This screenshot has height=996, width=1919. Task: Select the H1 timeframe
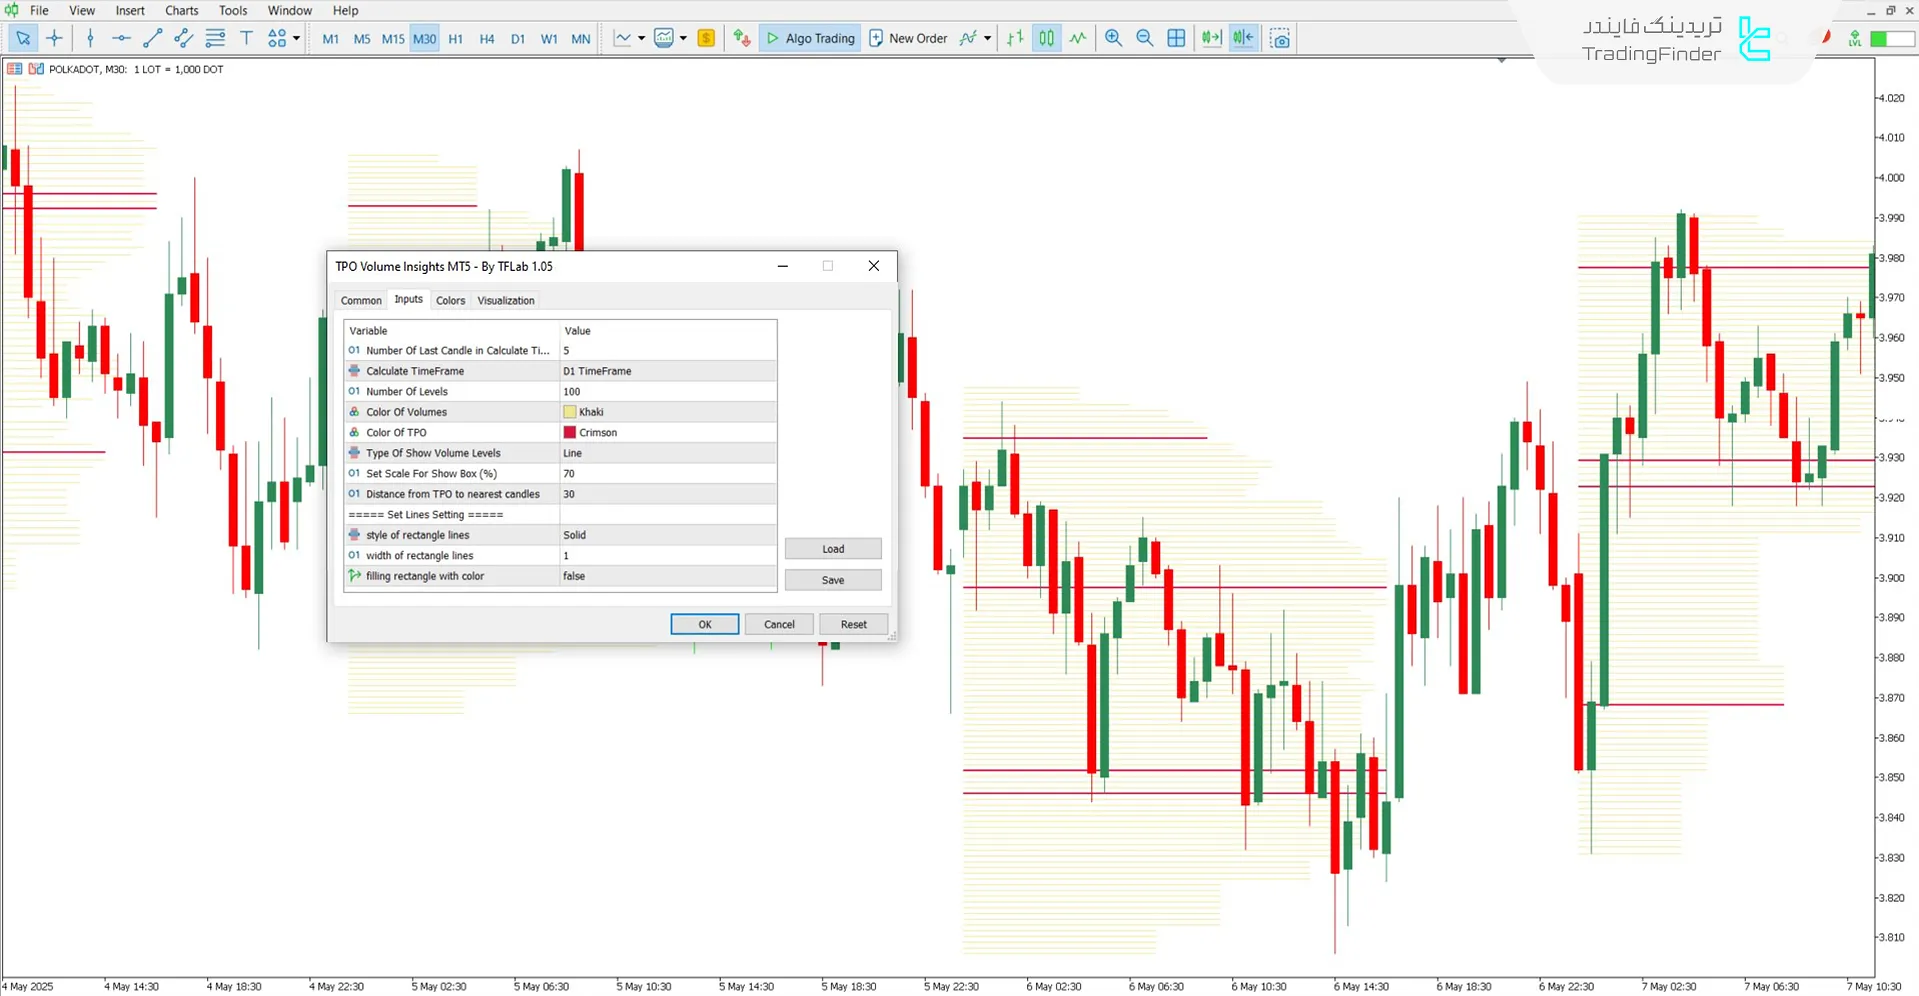pos(455,38)
